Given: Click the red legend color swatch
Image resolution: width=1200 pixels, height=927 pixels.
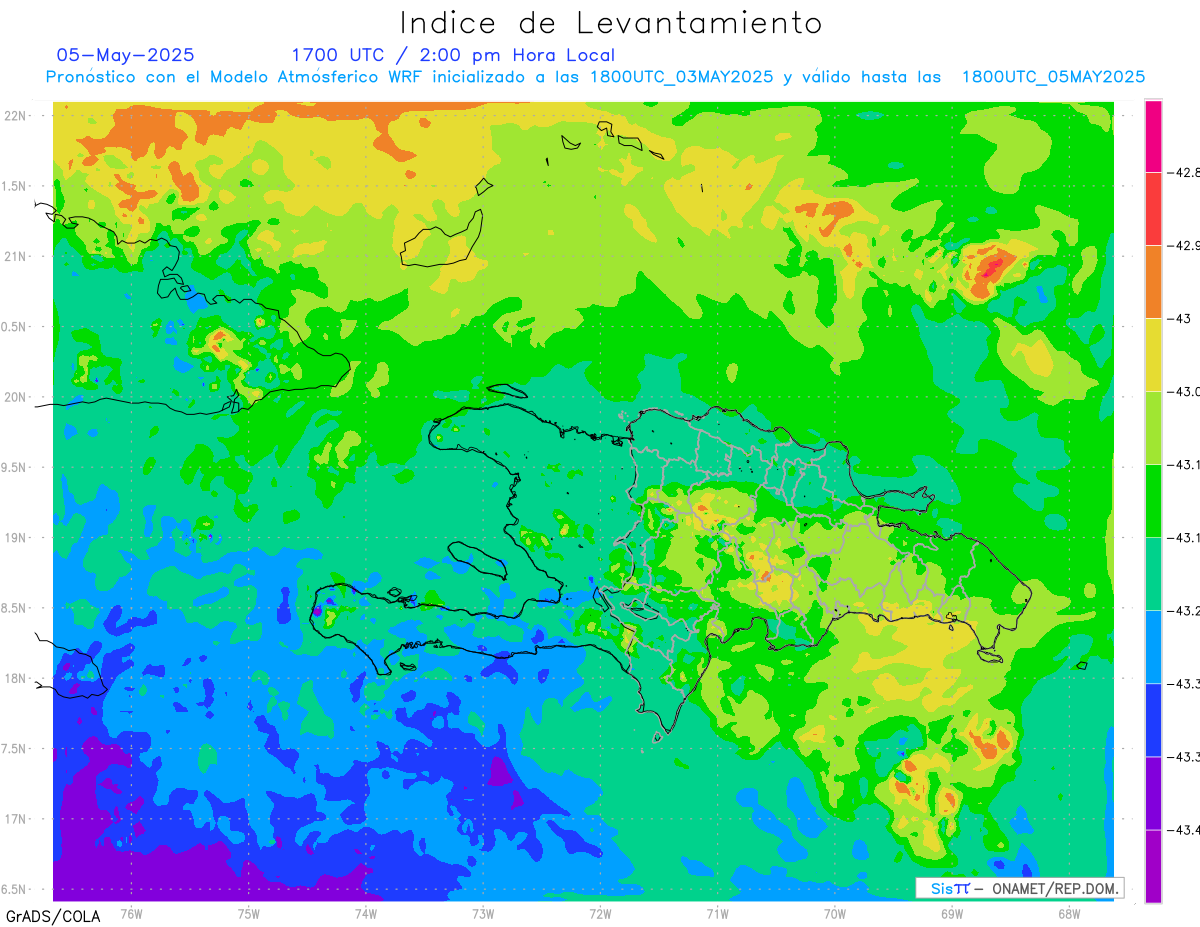Looking at the screenshot, I should click(1153, 209).
